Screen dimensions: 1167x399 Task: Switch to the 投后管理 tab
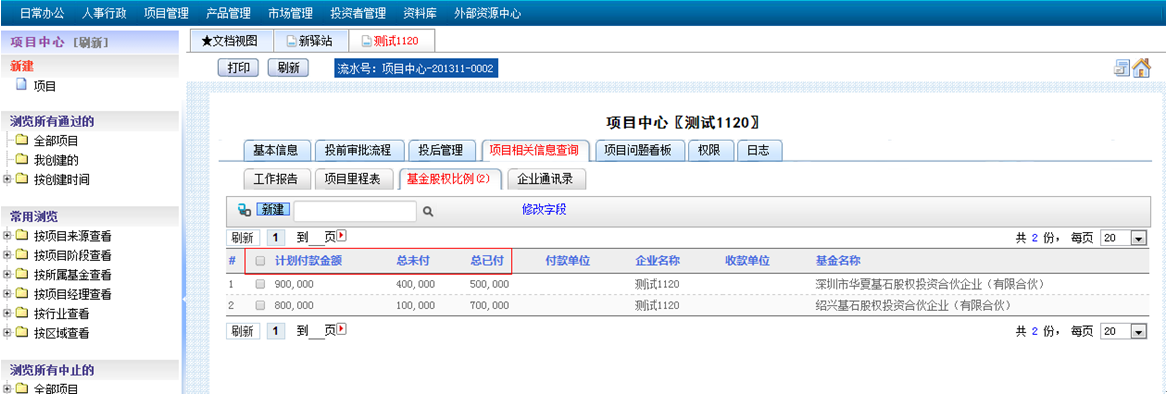(x=441, y=150)
